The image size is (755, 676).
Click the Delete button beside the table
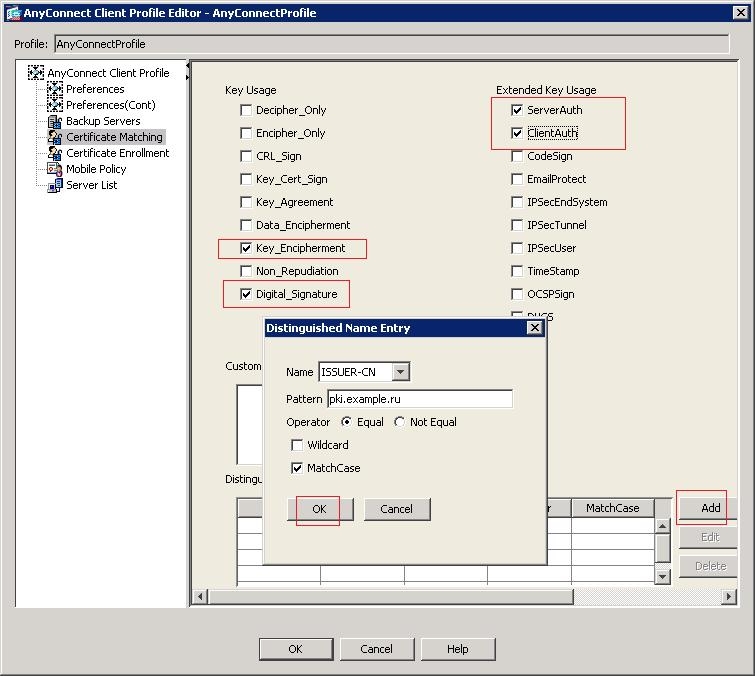pyautogui.click(x=708, y=566)
